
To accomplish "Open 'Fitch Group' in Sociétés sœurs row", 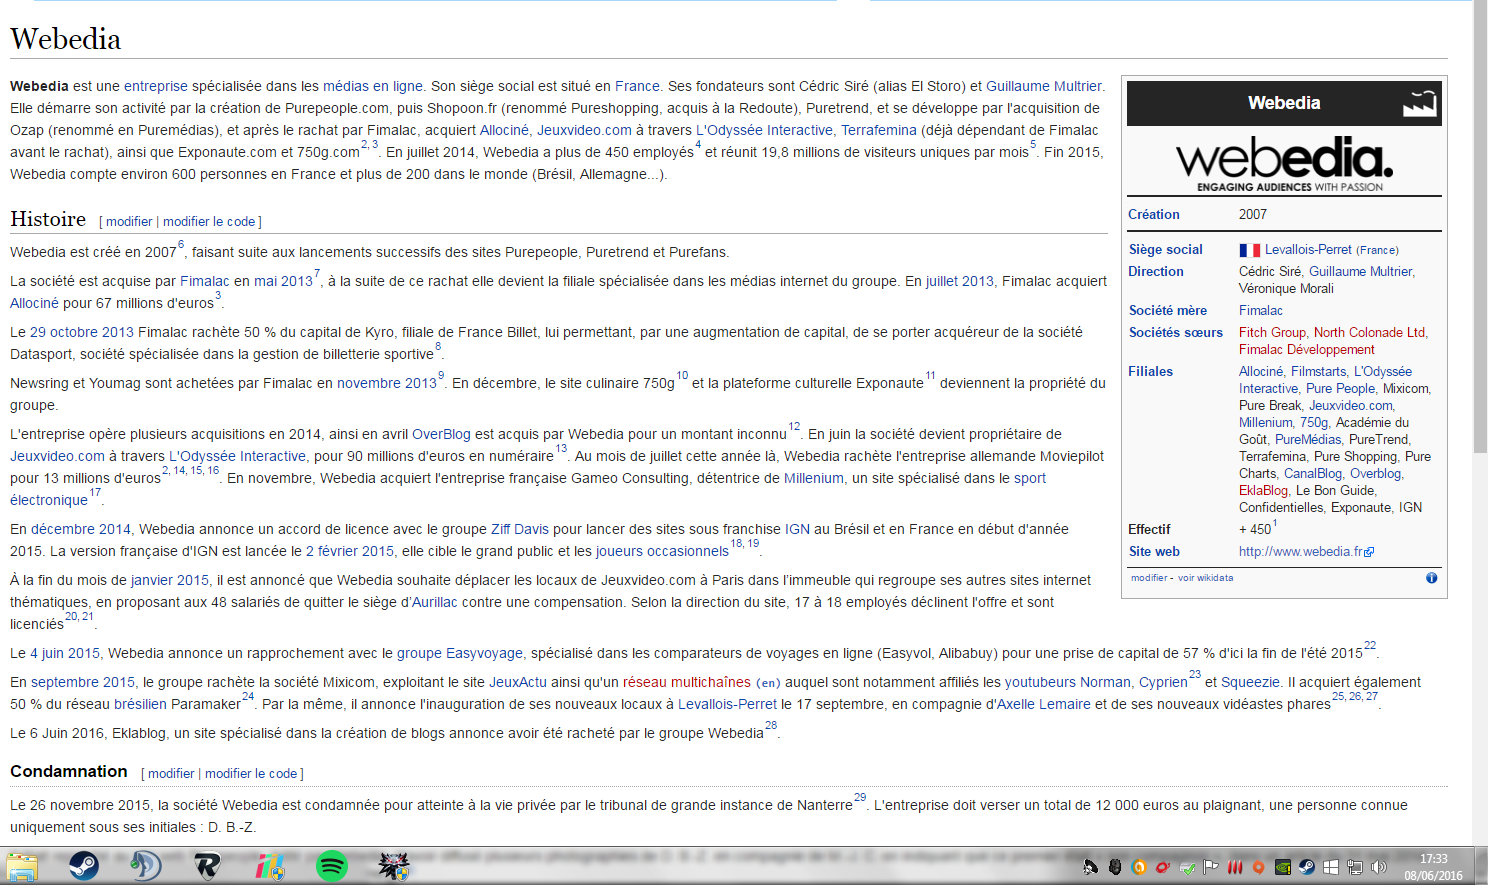I will [1272, 332].
